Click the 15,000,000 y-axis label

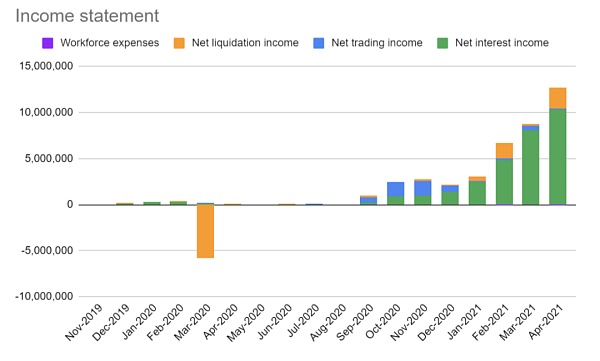point(46,66)
